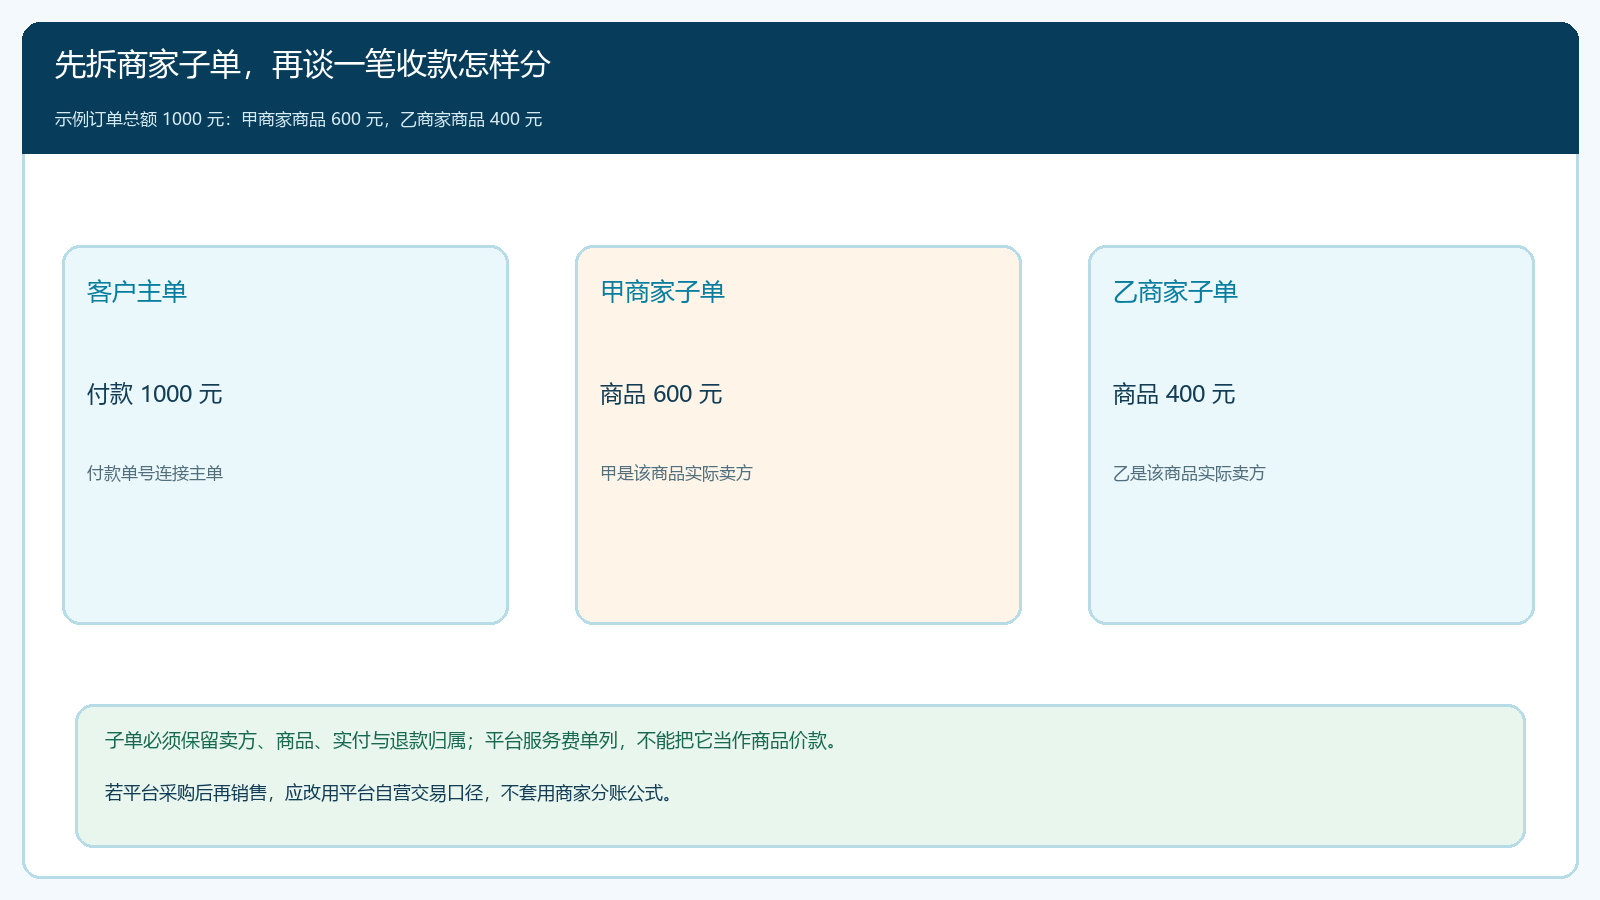Click the 甲商家子单 card heading

pyautogui.click(x=662, y=292)
